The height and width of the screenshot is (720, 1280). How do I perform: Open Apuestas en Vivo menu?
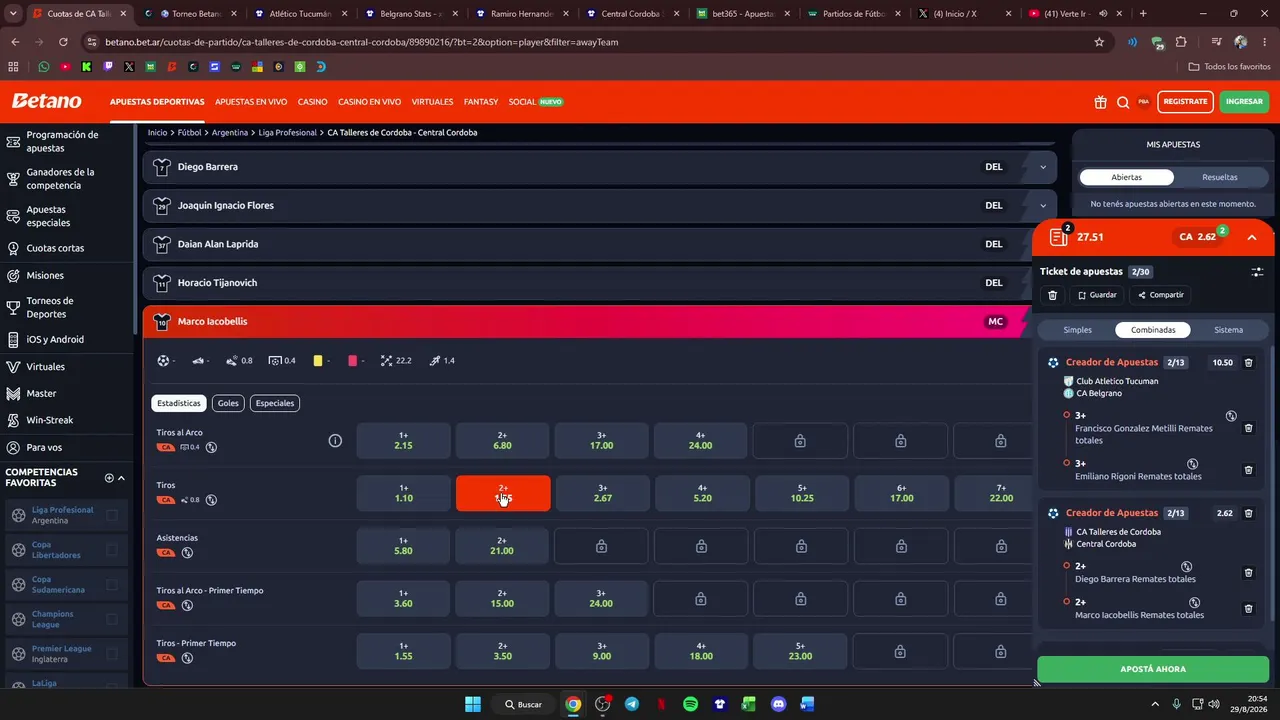pos(251,102)
